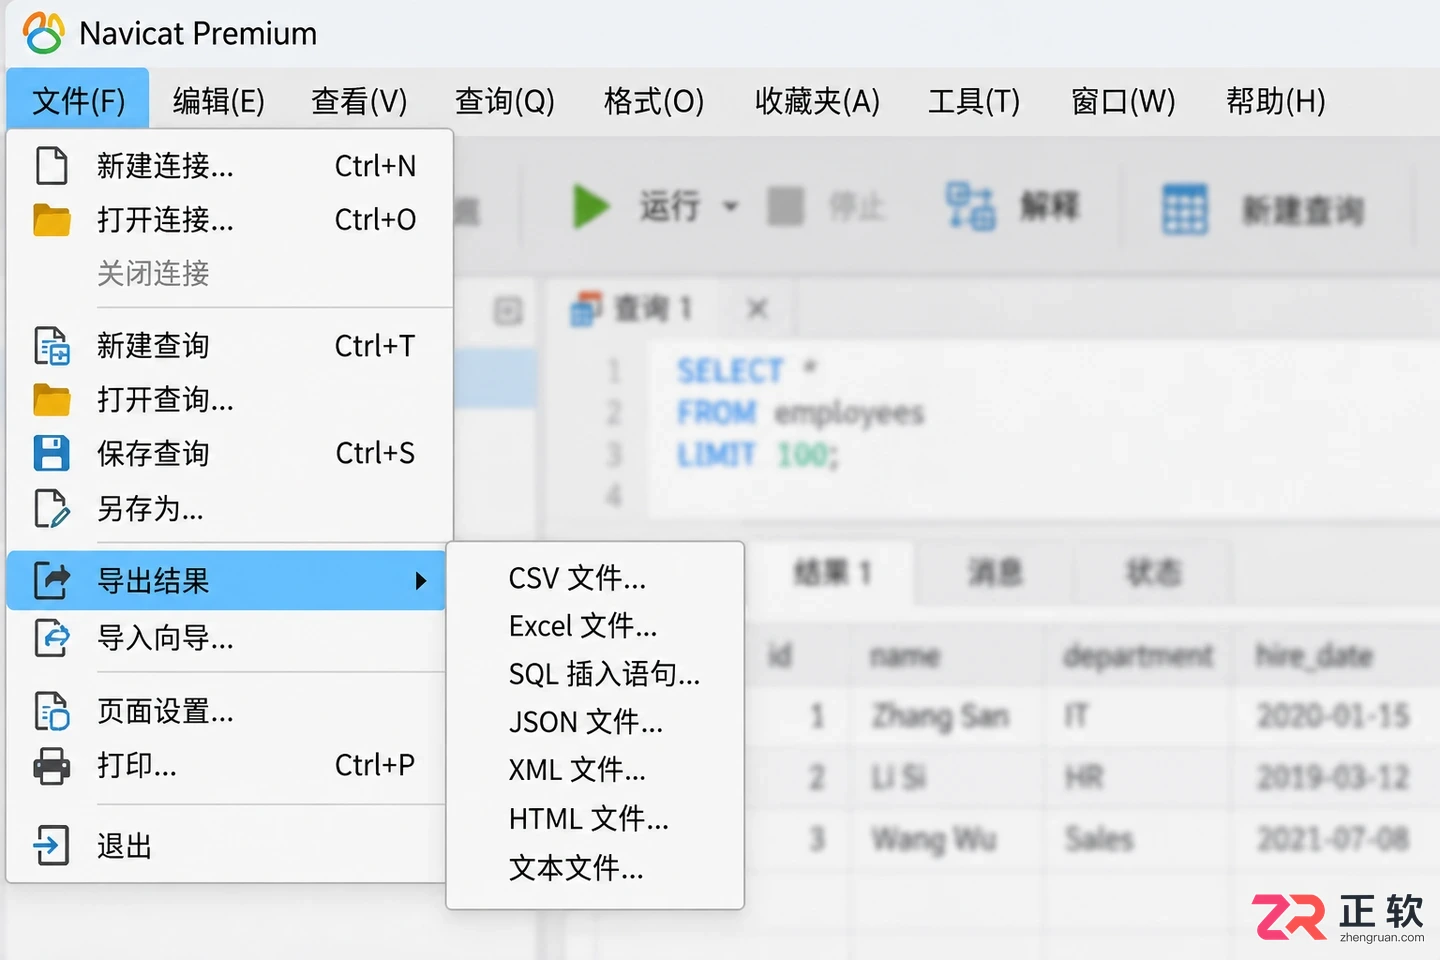The image size is (1440, 960).
Task: Choose 打开查询... menu entry
Action: point(229,400)
